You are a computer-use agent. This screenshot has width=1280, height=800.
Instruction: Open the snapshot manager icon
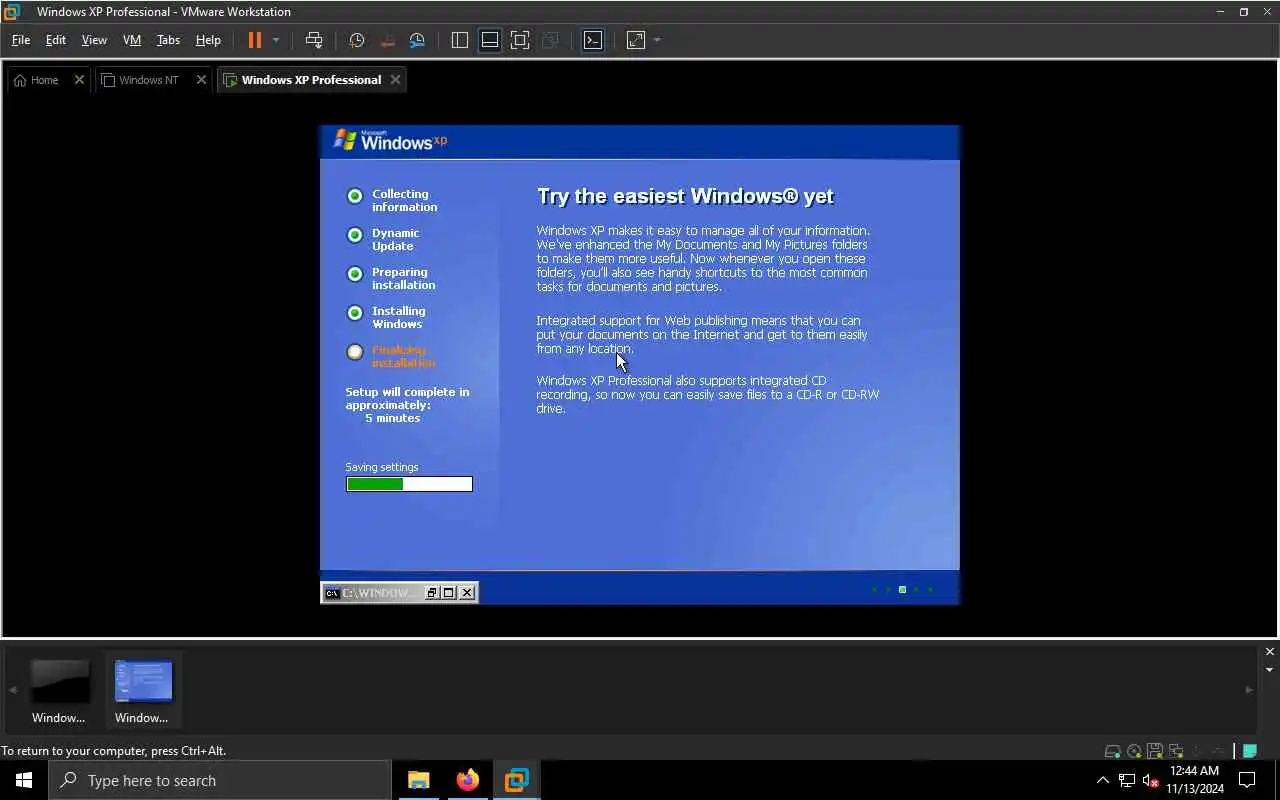click(x=417, y=40)
